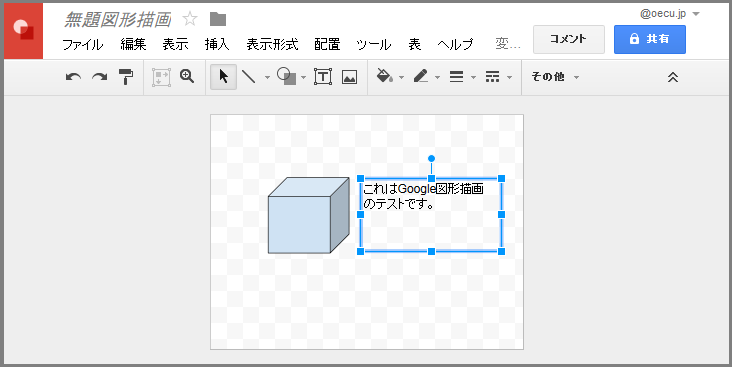Viewport: 732px width, 367px height.
Task: Open the line weight dropdown arrow
Action: click(x=473, y=78)
